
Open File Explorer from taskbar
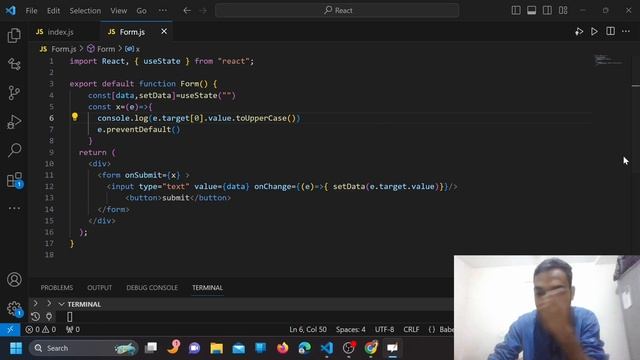coord(216,348)
